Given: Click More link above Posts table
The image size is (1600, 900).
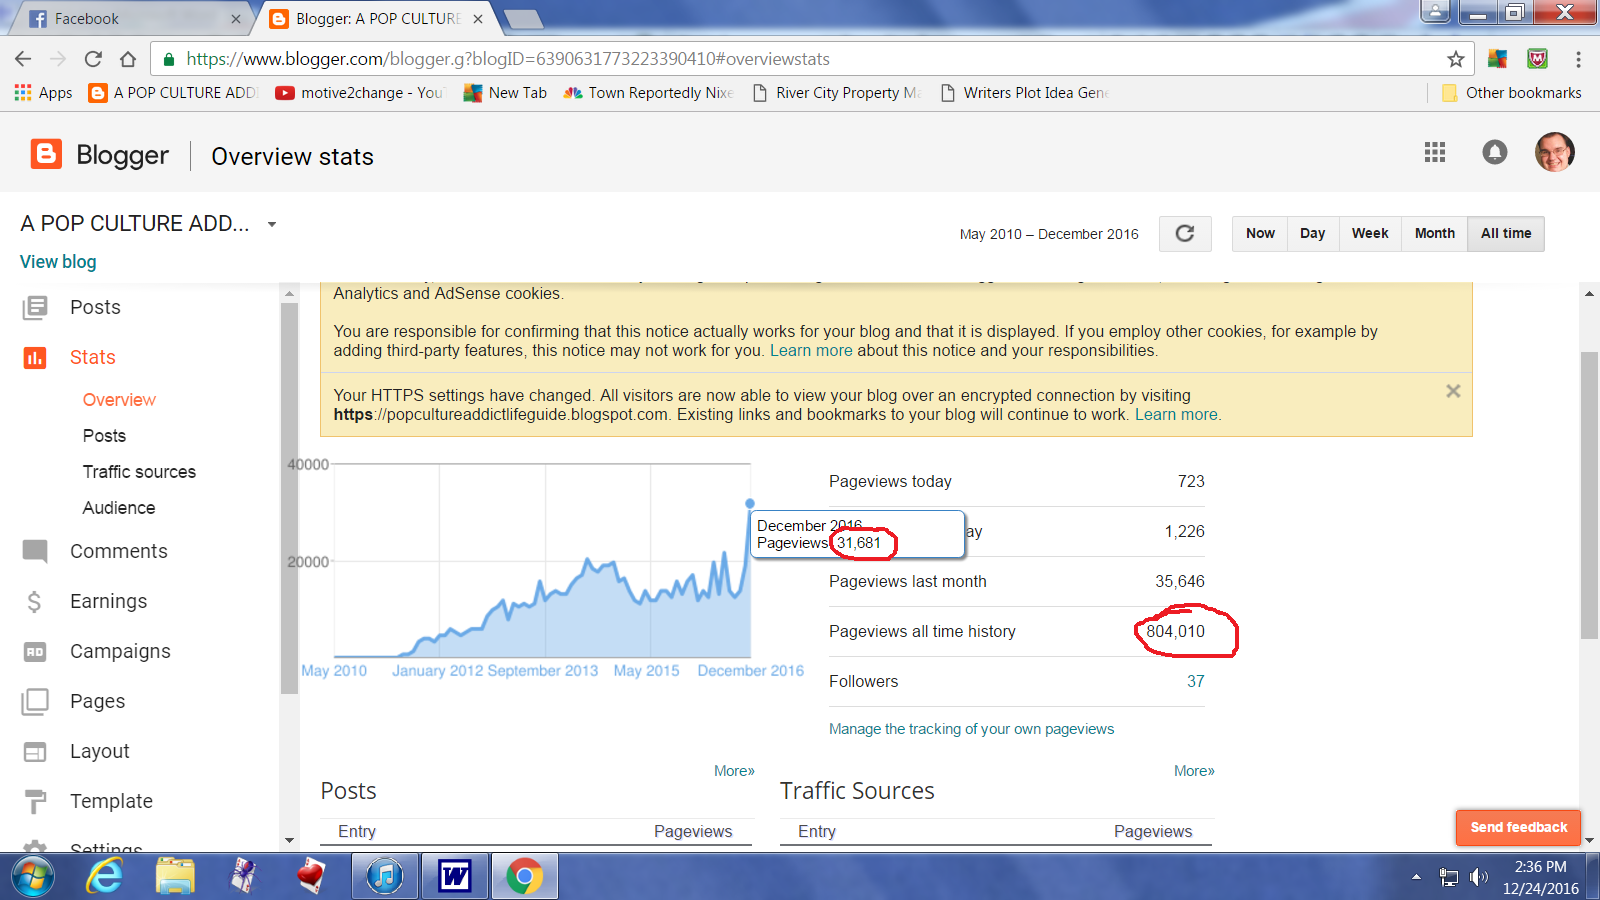Looking at the screenshot, I should (734, 771).
